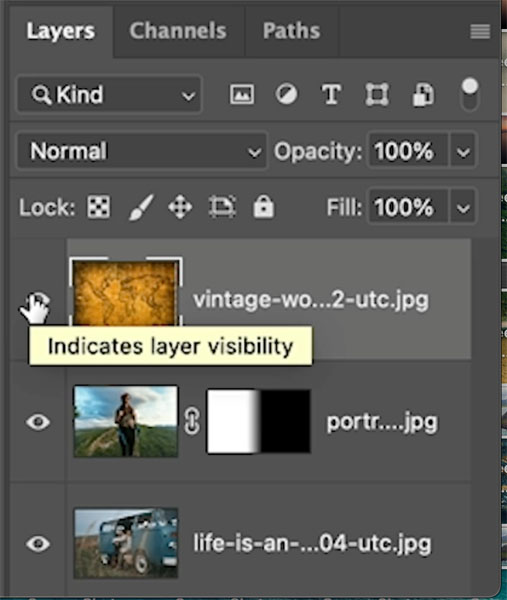Viewport: 507px width, 600px height.
Task: Filter for adjustment layers icon
Action: click(x=286, y=94)
